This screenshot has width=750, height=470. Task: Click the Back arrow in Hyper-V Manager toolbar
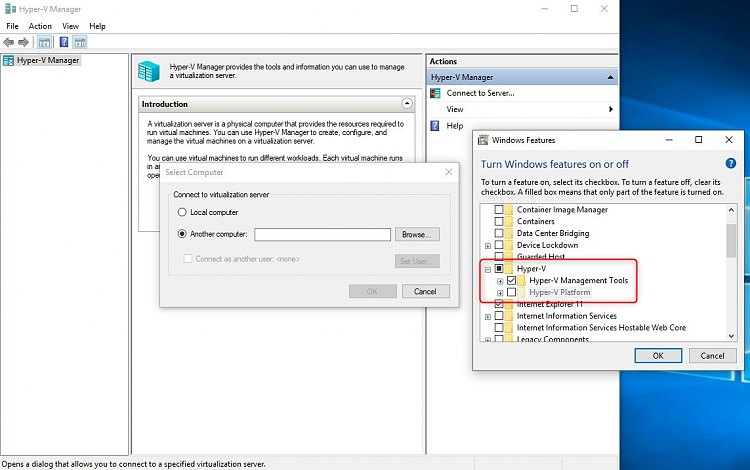[x=9, y=43]
